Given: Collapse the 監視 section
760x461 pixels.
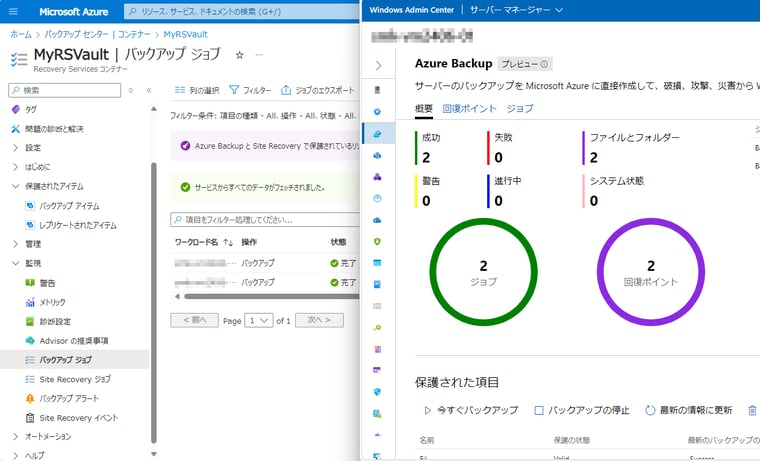Looking at the screenshot, I should pos(15,263).
